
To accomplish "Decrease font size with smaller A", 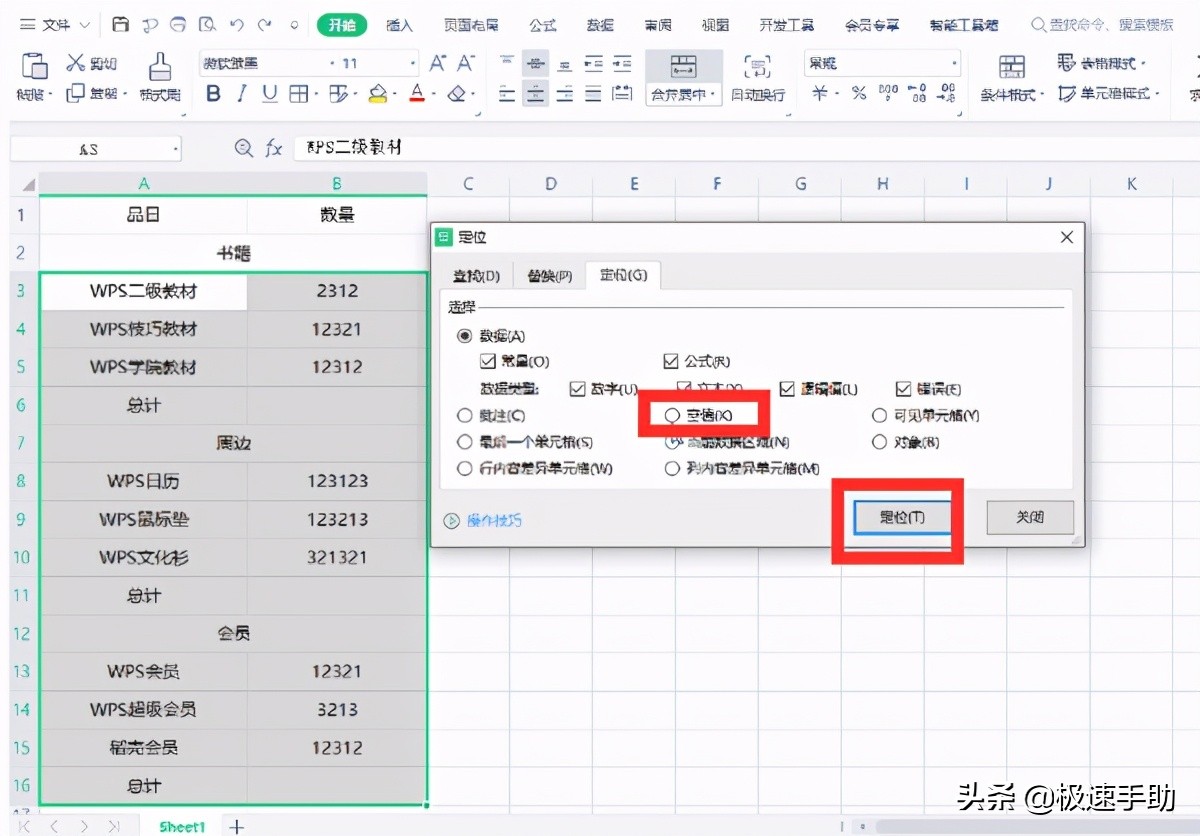I will [x=465, y=63].
